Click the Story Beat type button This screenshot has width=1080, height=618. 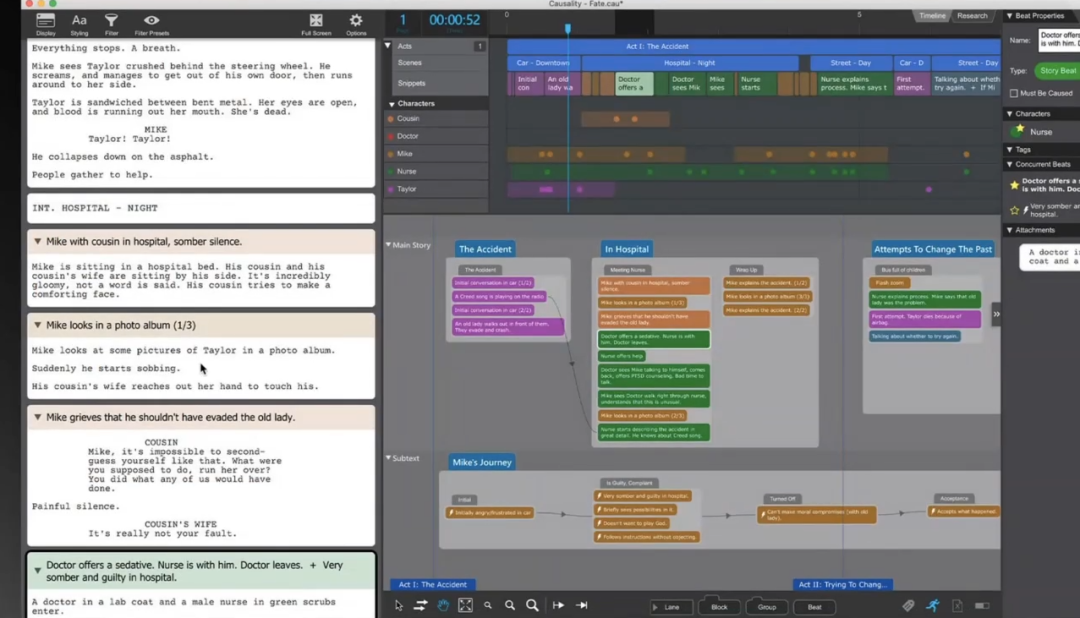click(1057, 71)
